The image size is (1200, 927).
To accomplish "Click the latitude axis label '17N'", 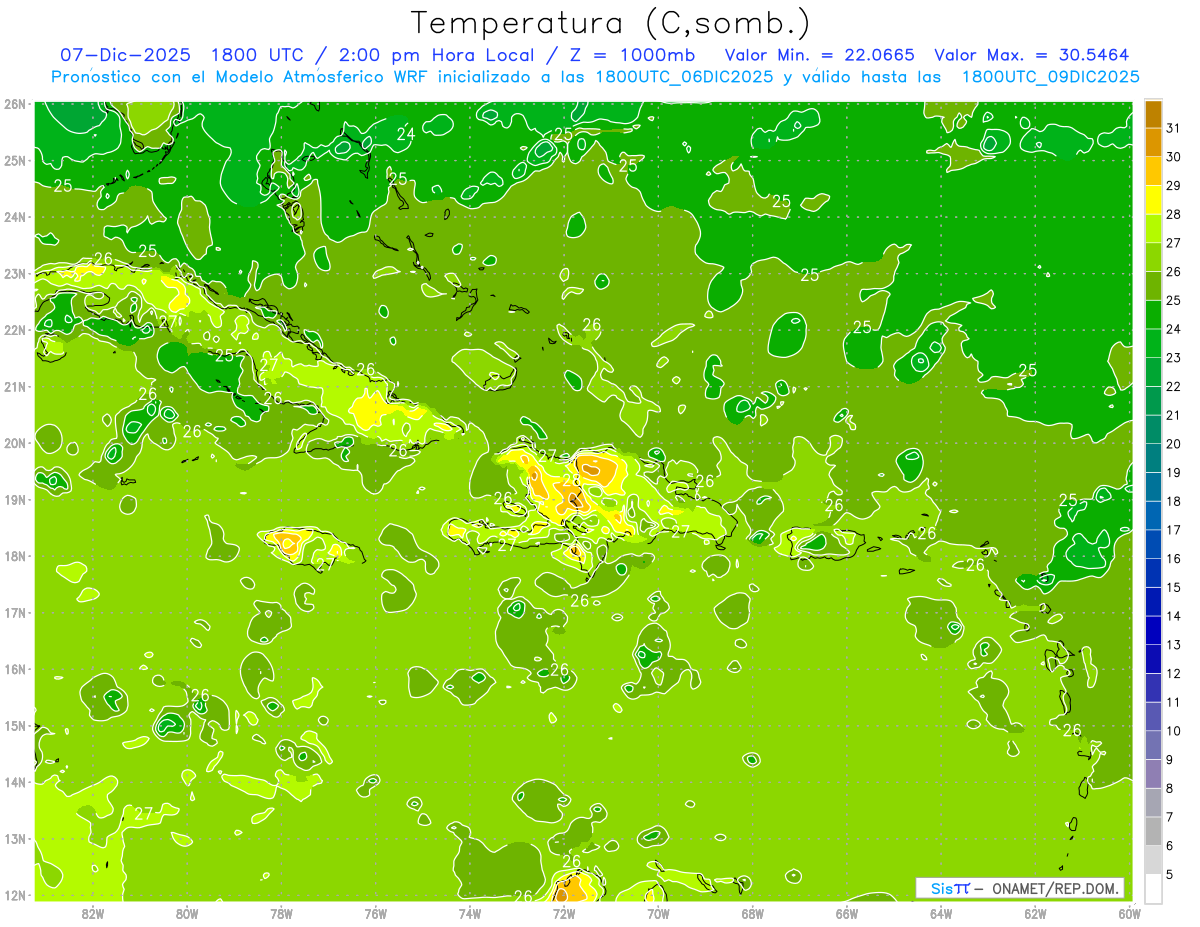I will point(15,613).
